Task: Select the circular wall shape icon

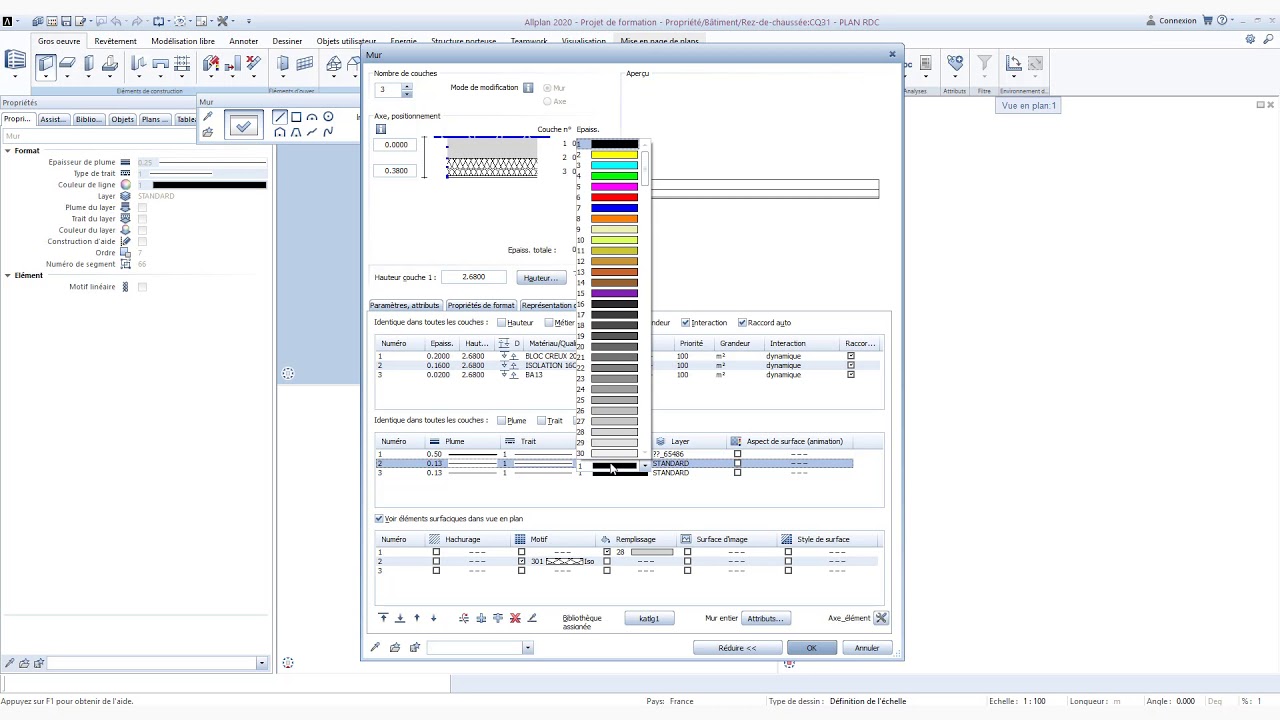Action: pos(328,117)
